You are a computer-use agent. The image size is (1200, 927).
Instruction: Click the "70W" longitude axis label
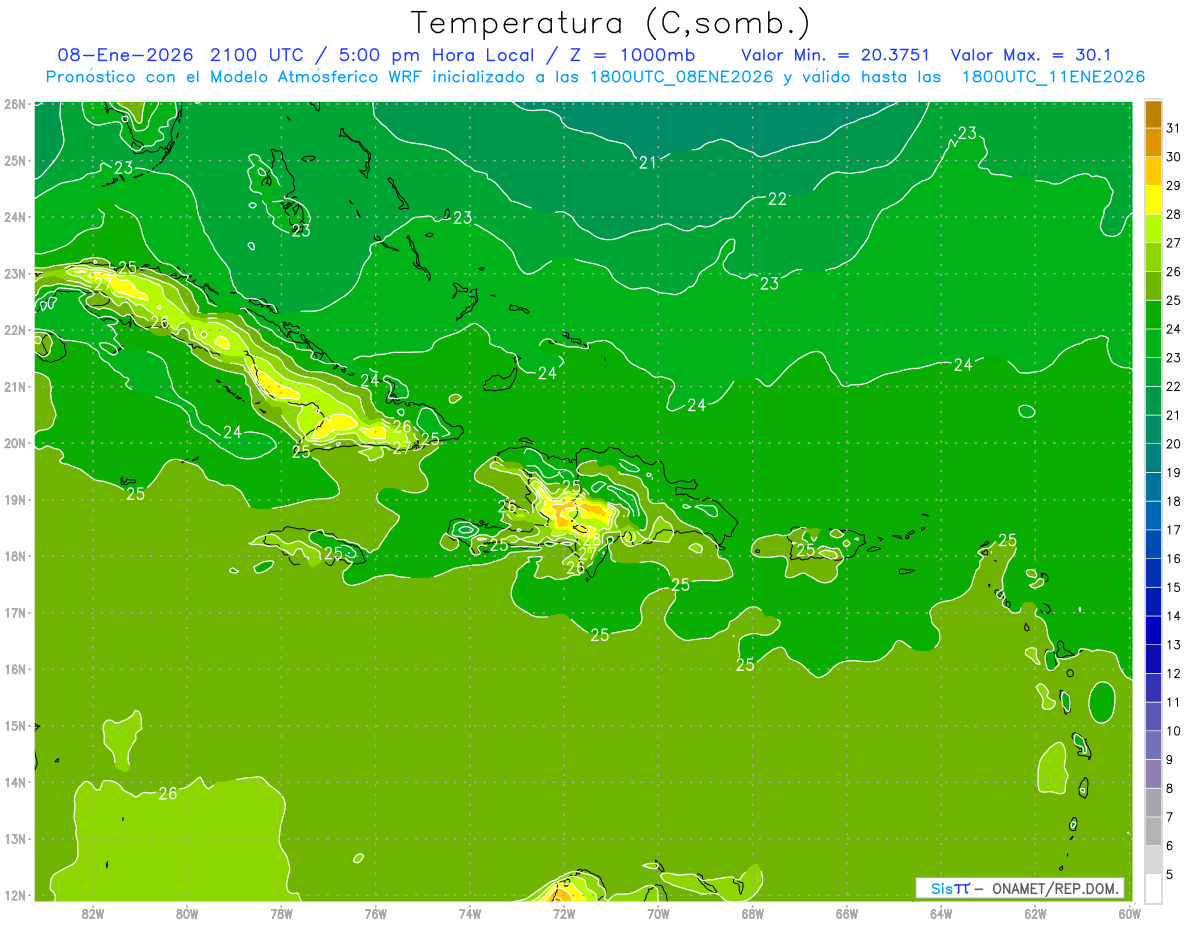pyautogui.click(x=658, y=913)
